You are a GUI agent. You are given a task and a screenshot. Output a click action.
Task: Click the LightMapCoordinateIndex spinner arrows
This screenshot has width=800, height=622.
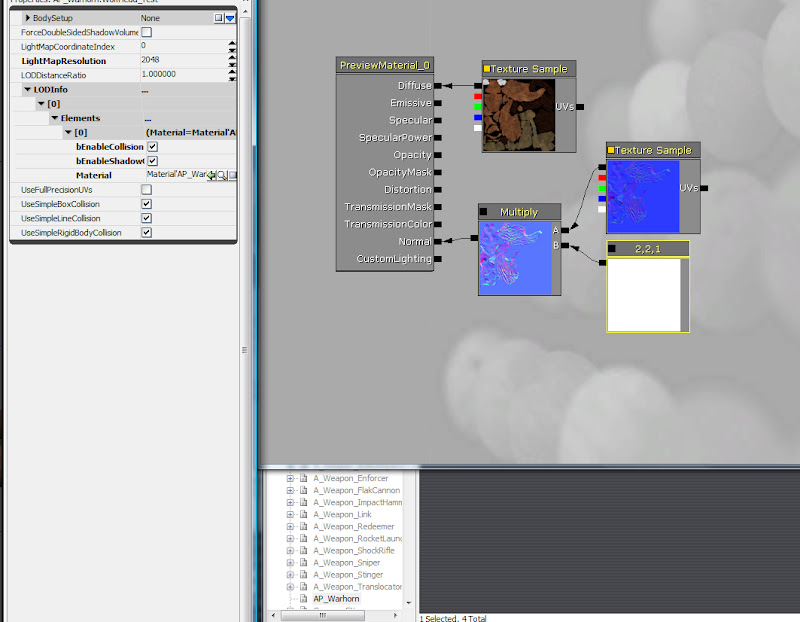click(x=232, y=46)
